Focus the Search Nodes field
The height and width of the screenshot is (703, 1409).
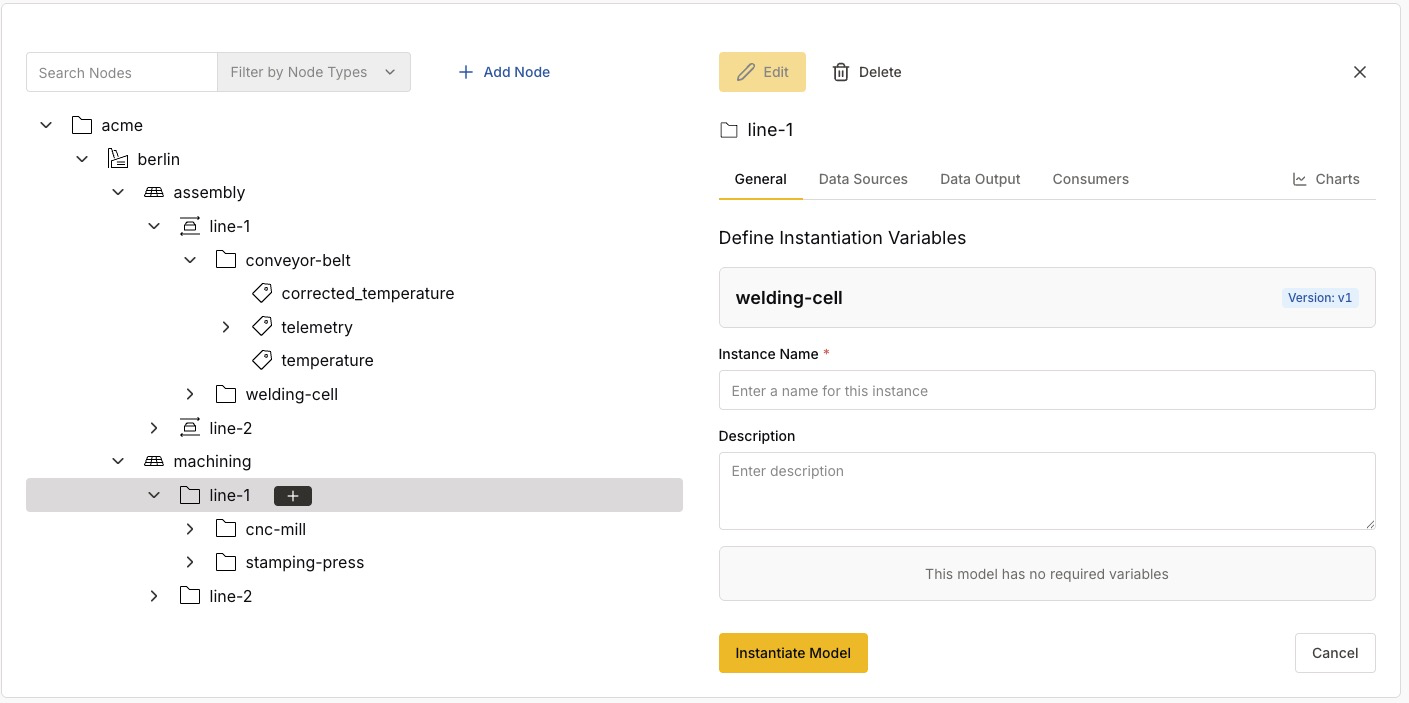point(122,72)
